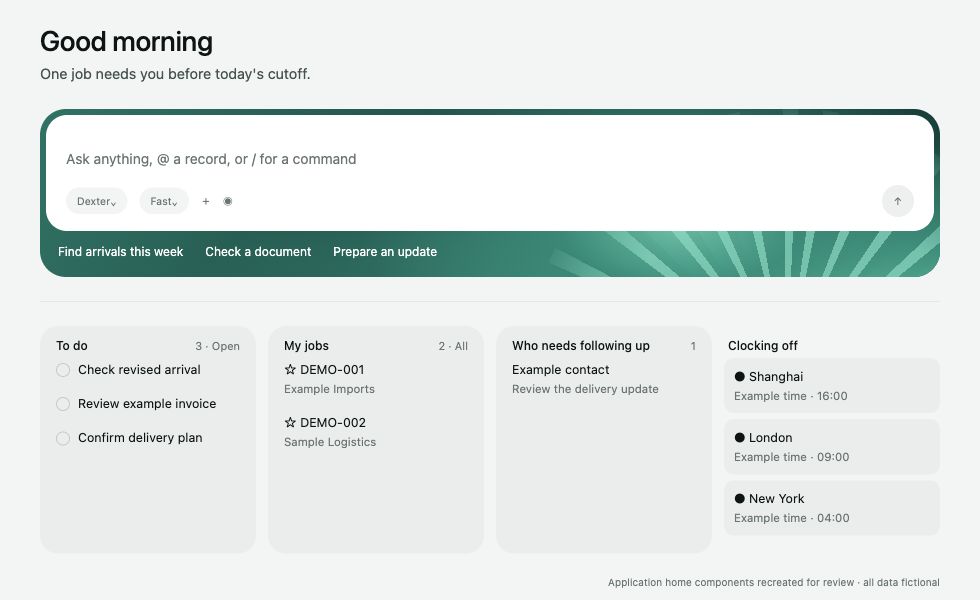Complete the 'Confirm delivery plan' task
This screenshot has height=600, width=980.
63,438
